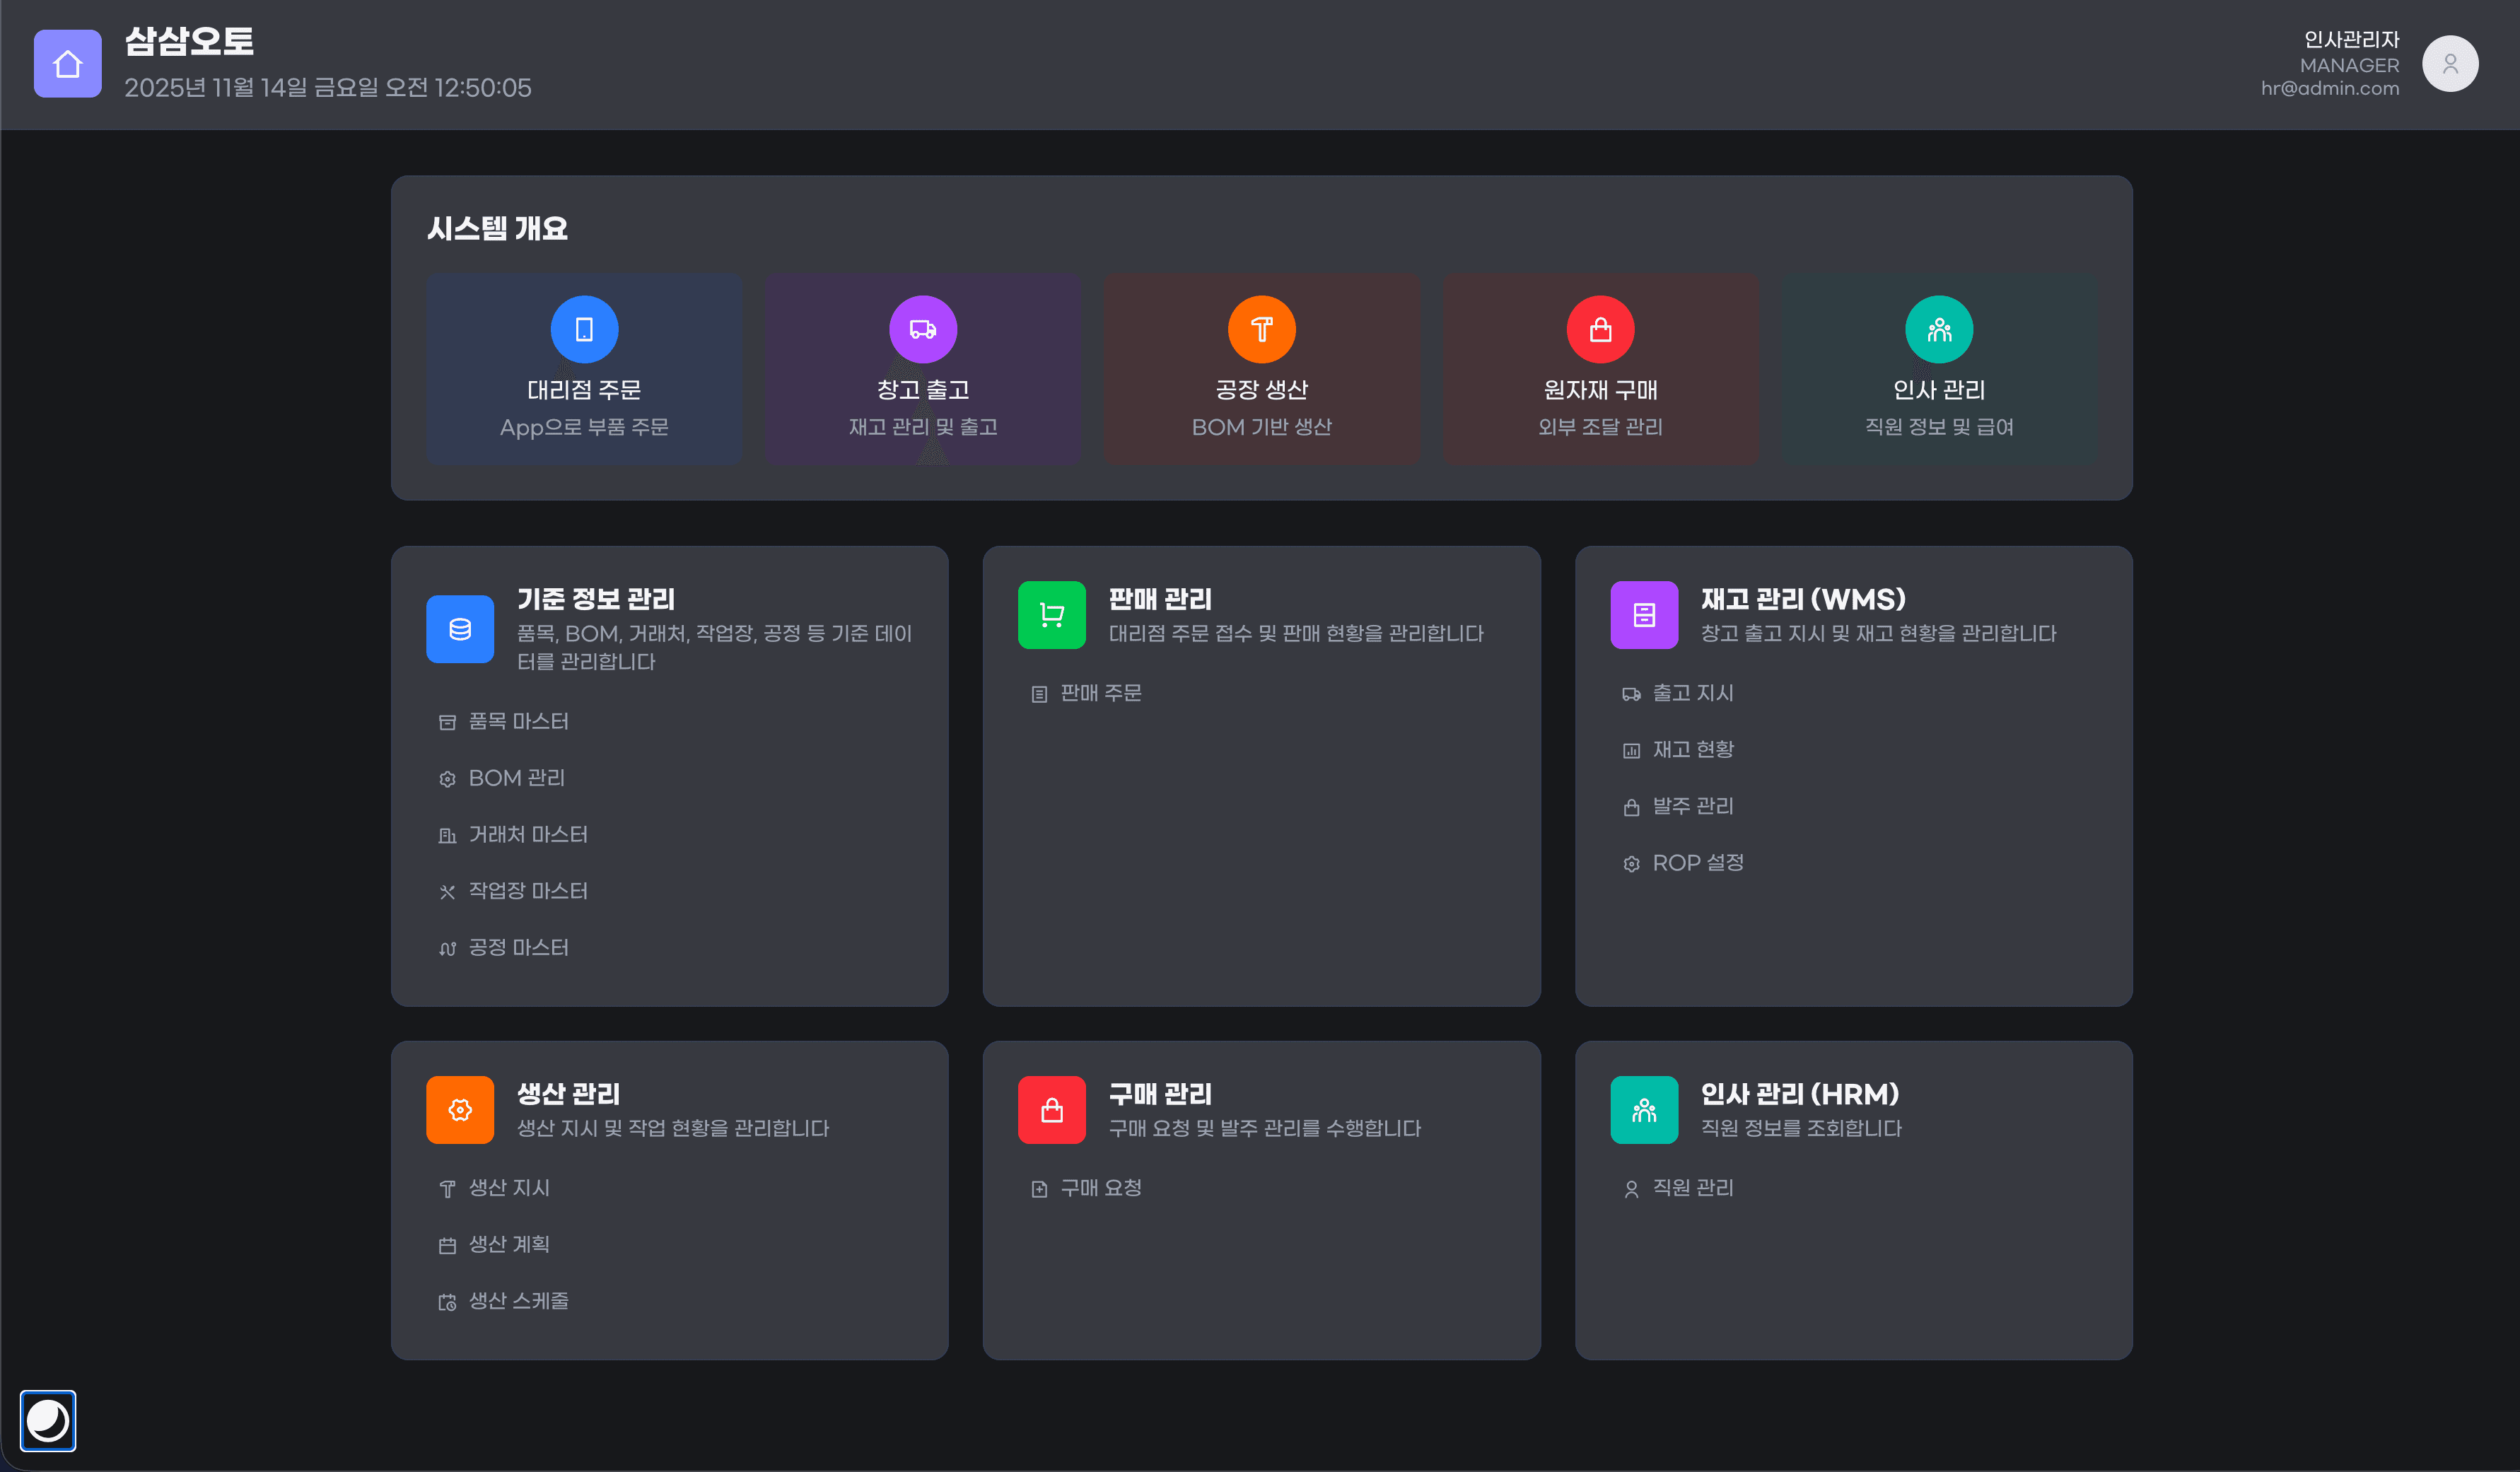The width and height of the screenshot is (2520, 1472).
Task: Open BOM 관리 menu entry
Action: pyautogui.click(x=516, y=778)
